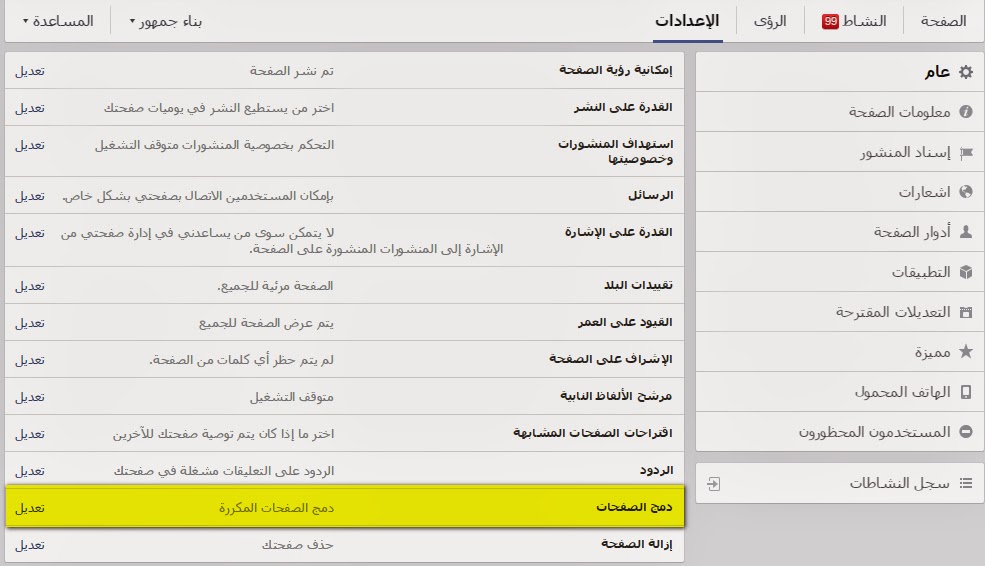The image size is (985, 566).
Task: Click the star icon beside مميزة
Action: point(966,352)
